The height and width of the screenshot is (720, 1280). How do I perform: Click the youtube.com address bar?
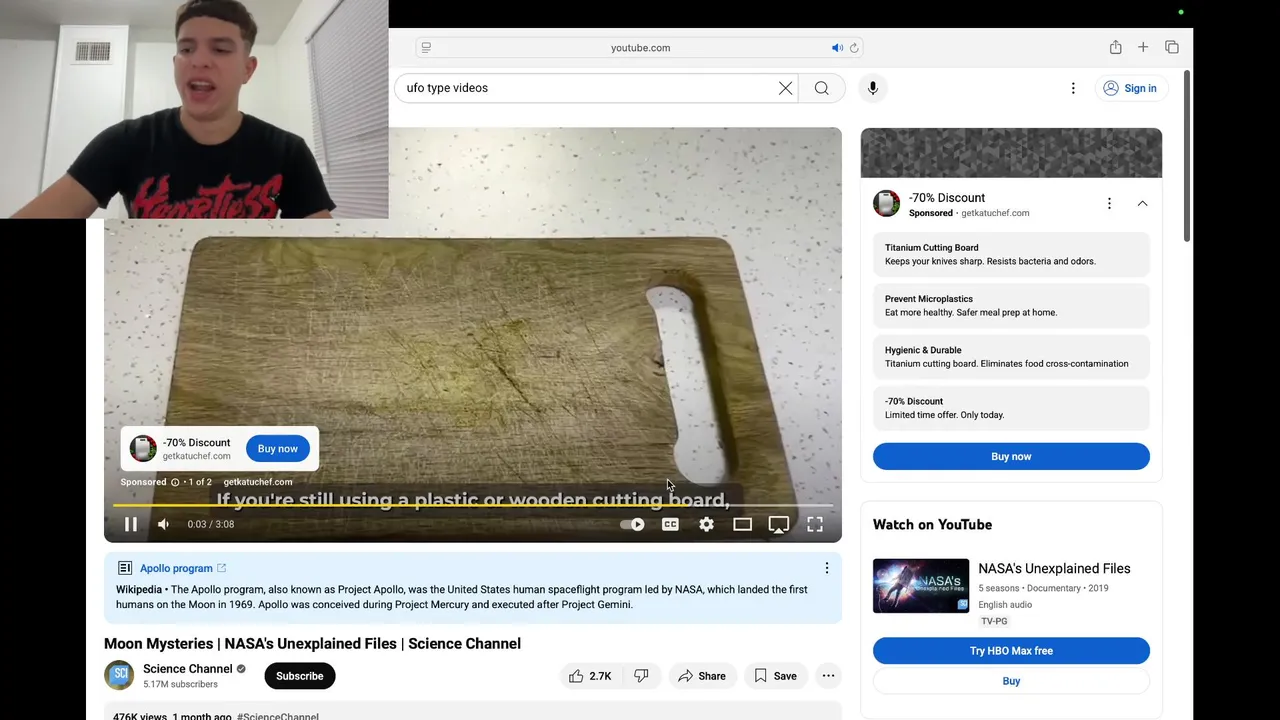pos(640,47)
